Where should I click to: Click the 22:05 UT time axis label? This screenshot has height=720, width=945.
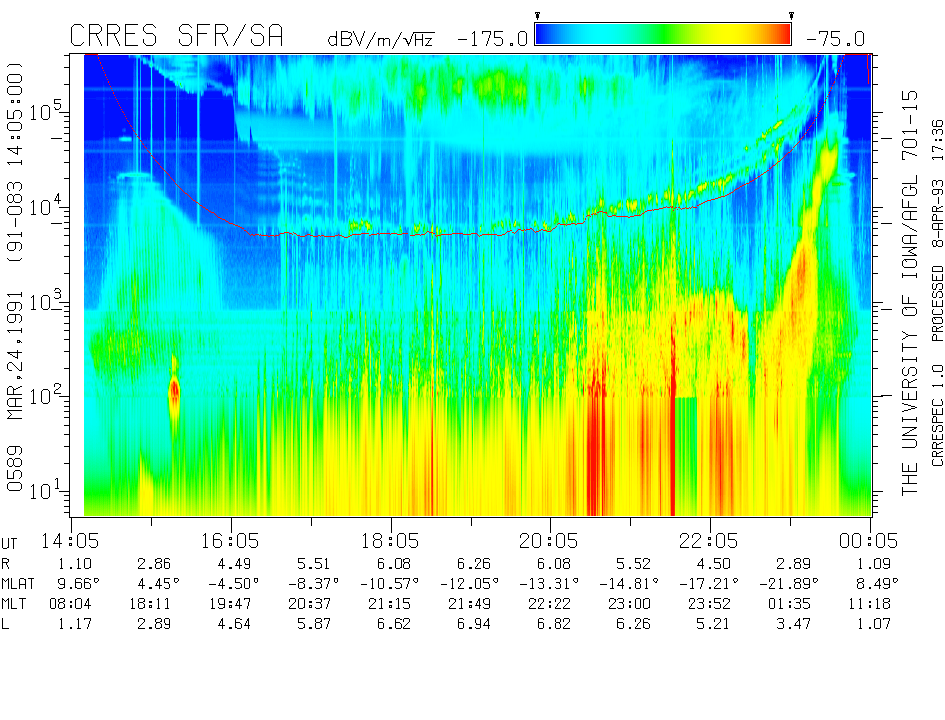[x=710, y=540]
